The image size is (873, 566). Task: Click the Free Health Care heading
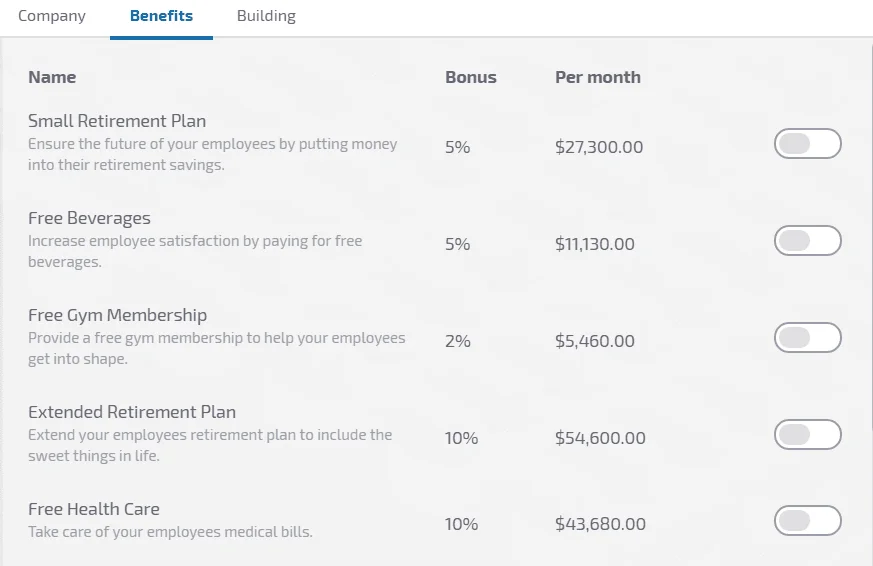94,509
